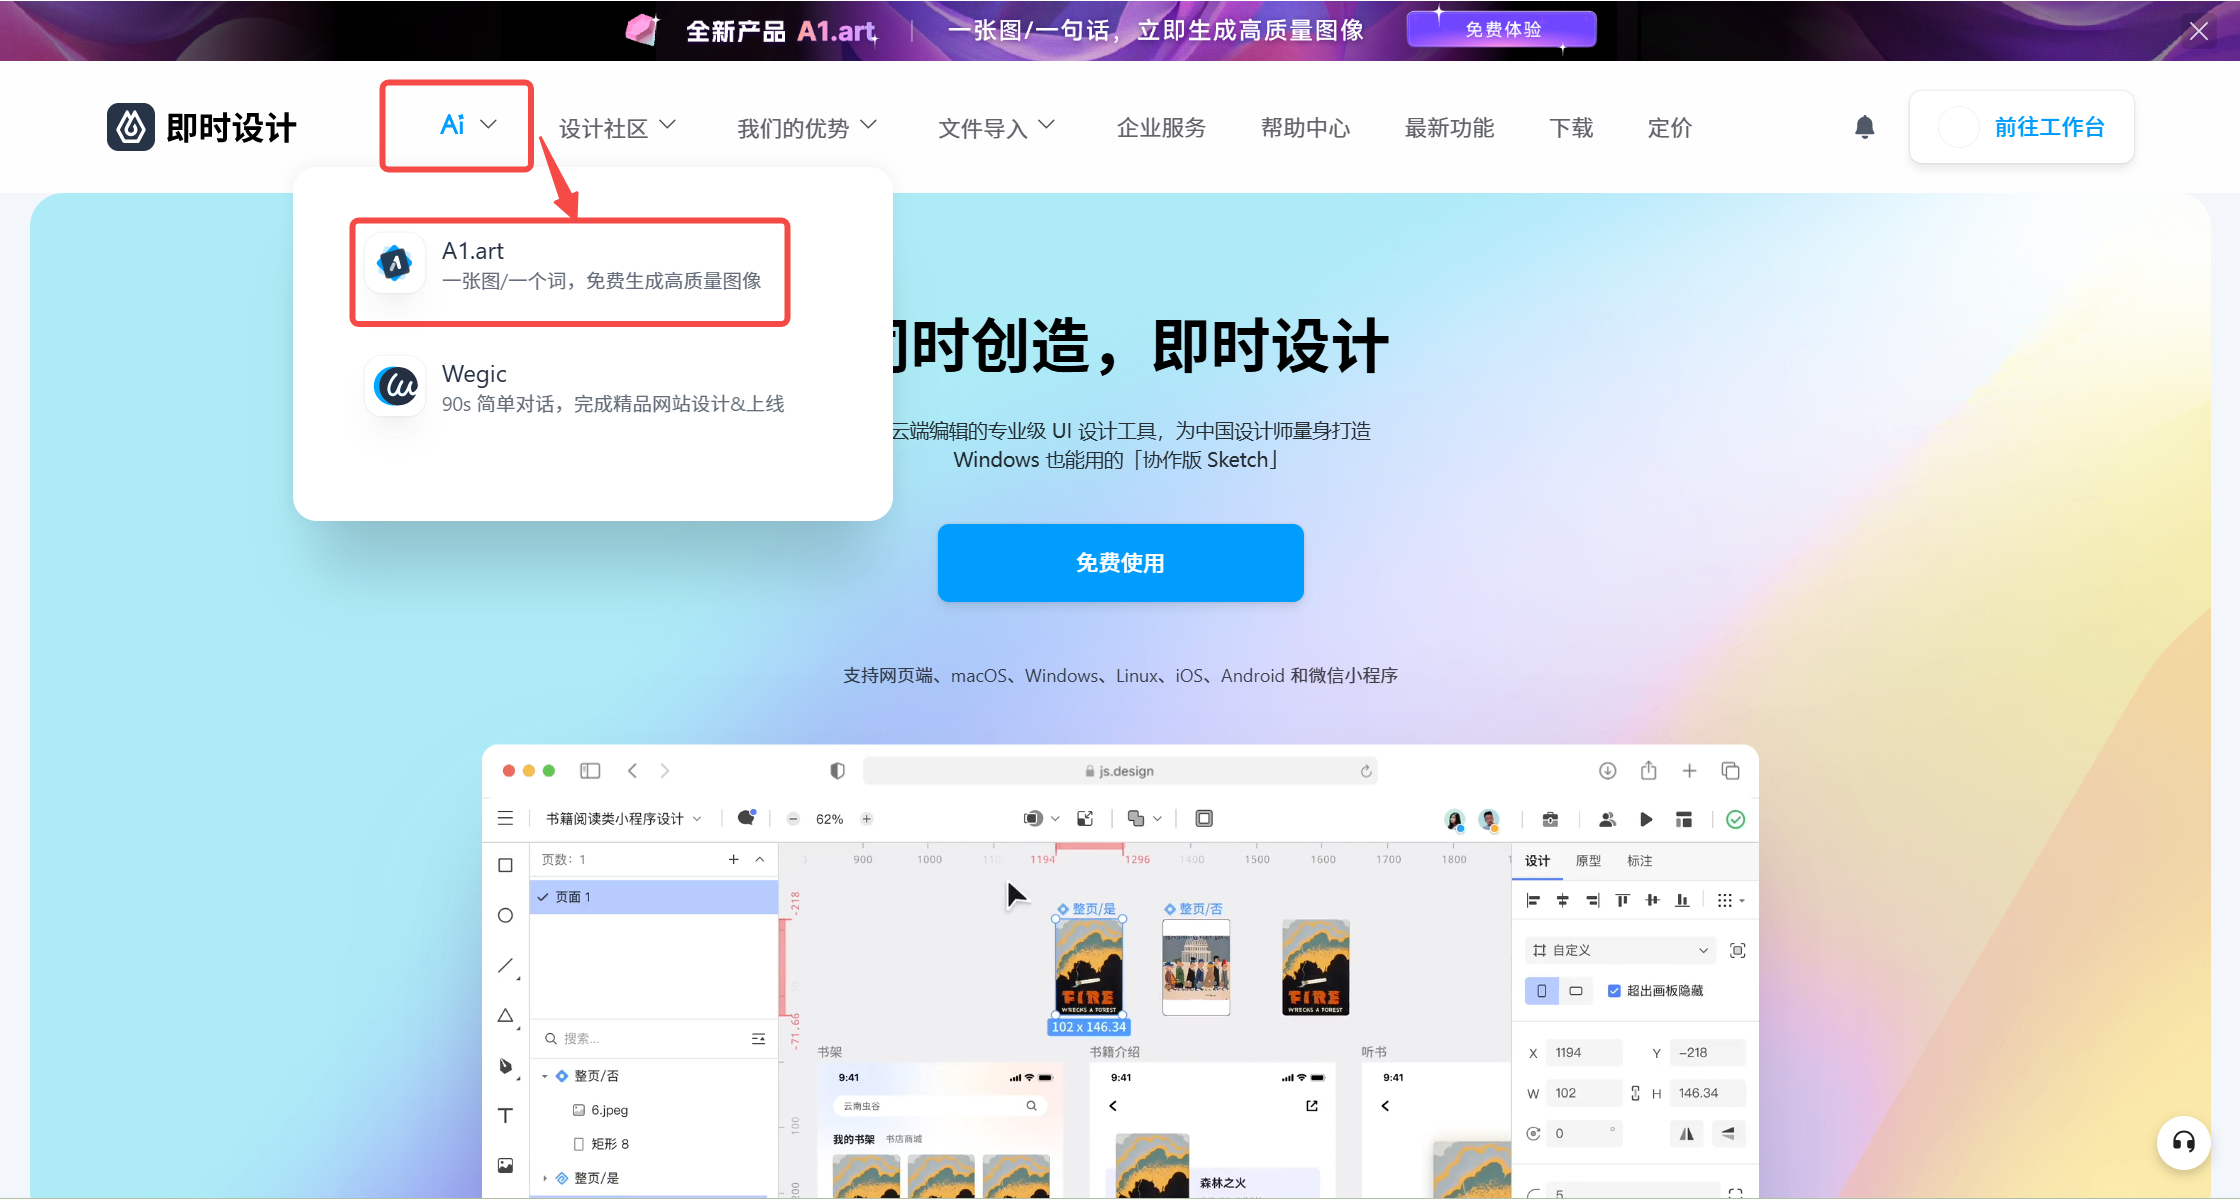The image size is (2240, 1199).
Task: Select landscape orientation toggle
Action: point(1576,991)
